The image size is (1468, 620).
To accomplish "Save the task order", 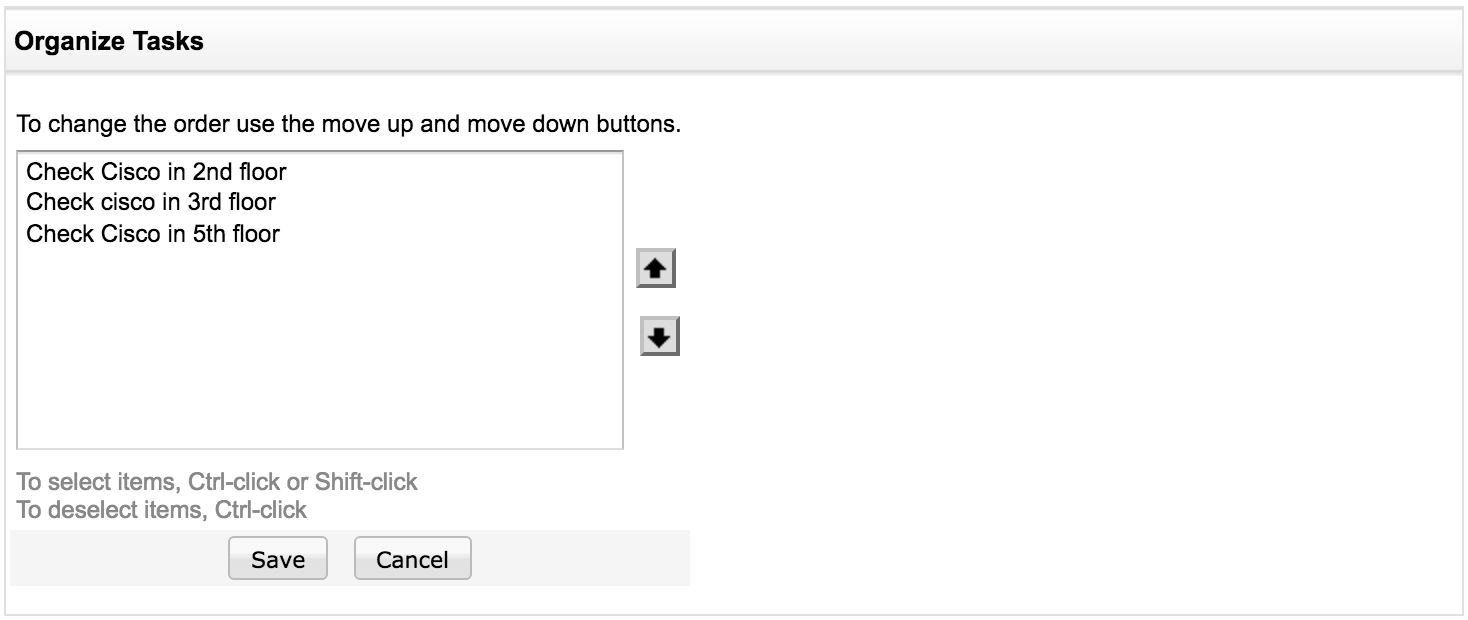I will point(278,559).
